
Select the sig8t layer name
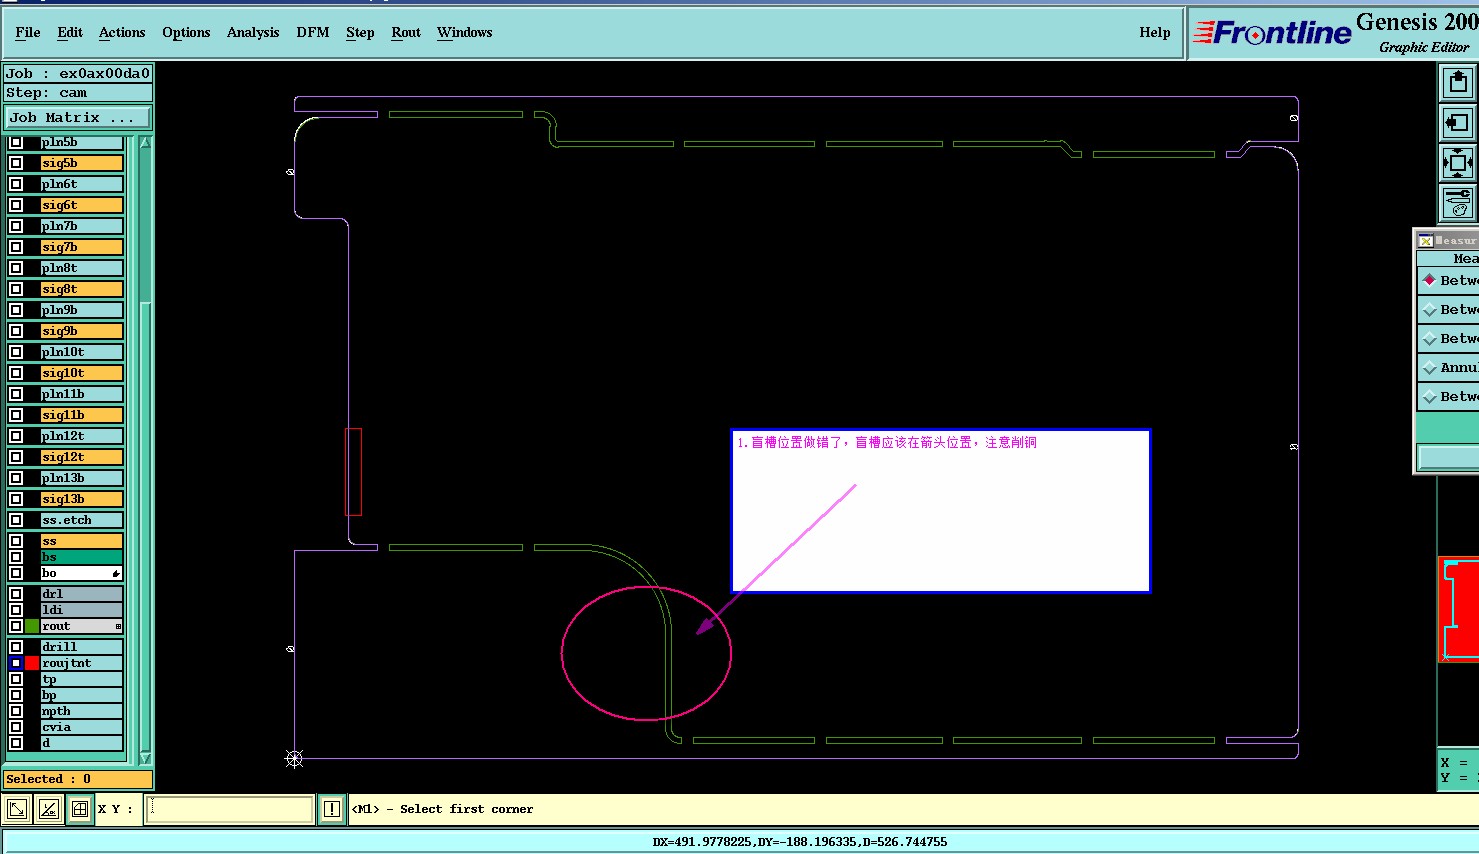82,289
